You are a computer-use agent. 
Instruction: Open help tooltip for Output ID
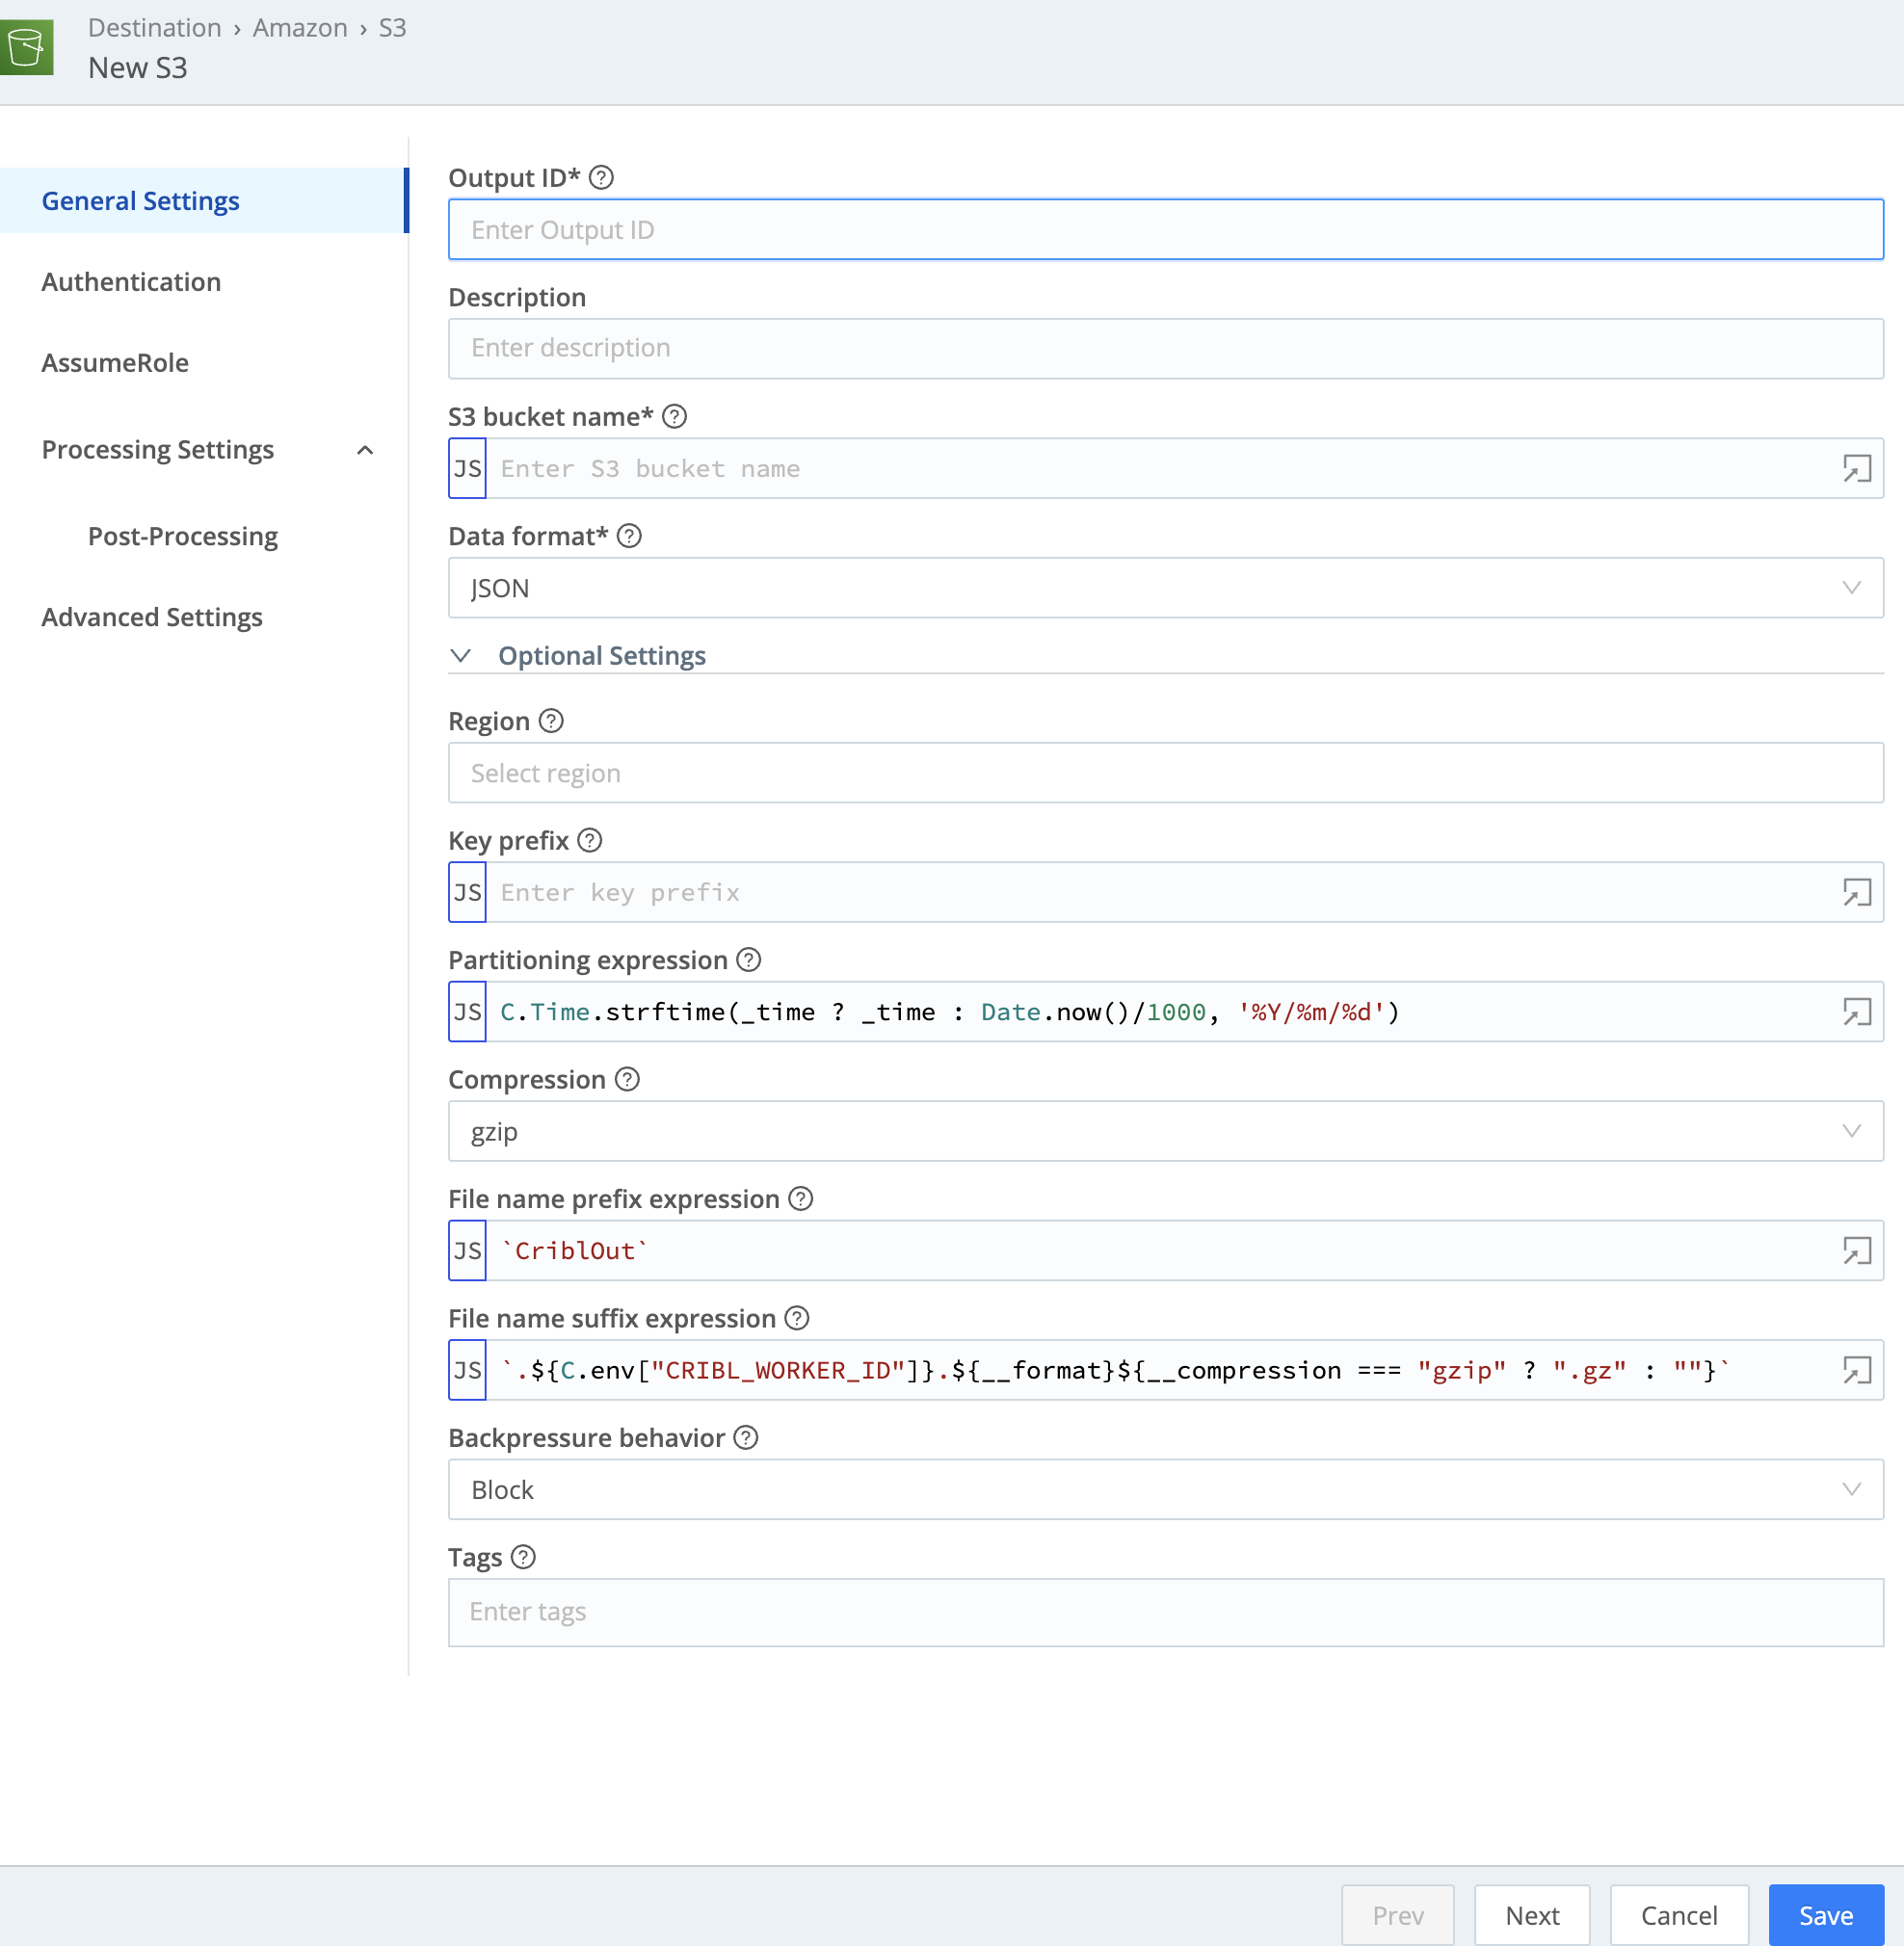pos(601,178)
